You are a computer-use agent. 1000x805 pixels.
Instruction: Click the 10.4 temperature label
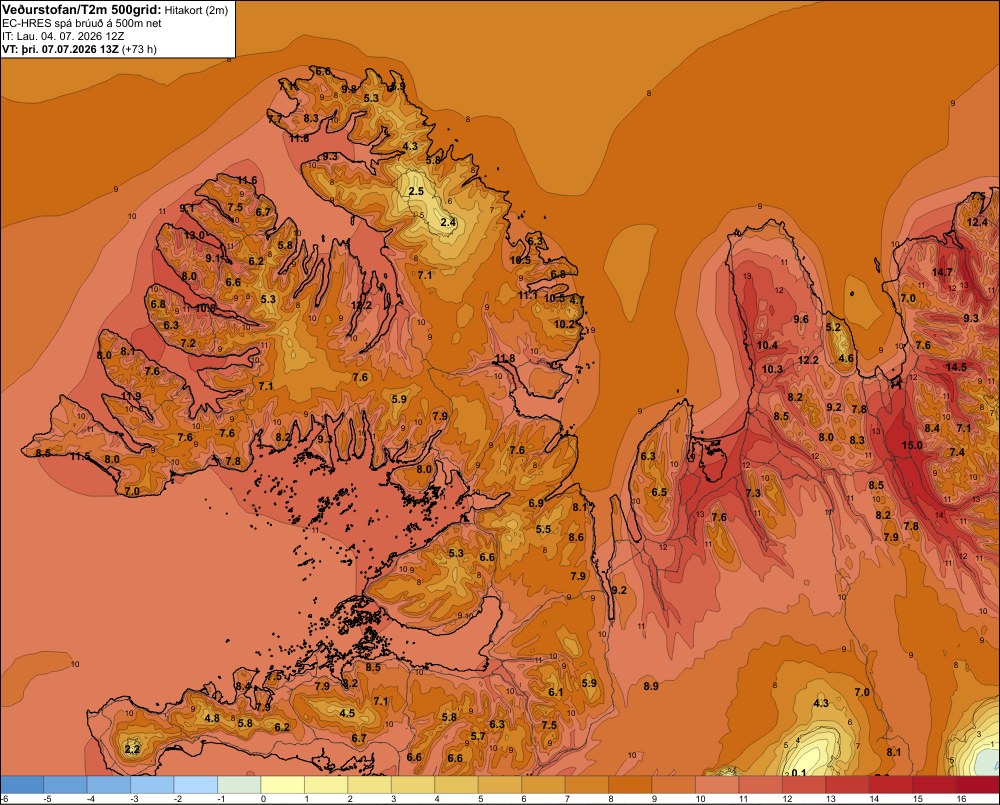(767, 346)
